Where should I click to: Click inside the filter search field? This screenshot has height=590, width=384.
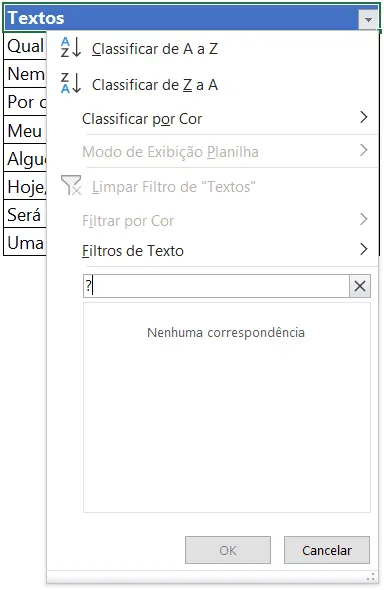tap(216, 286)
